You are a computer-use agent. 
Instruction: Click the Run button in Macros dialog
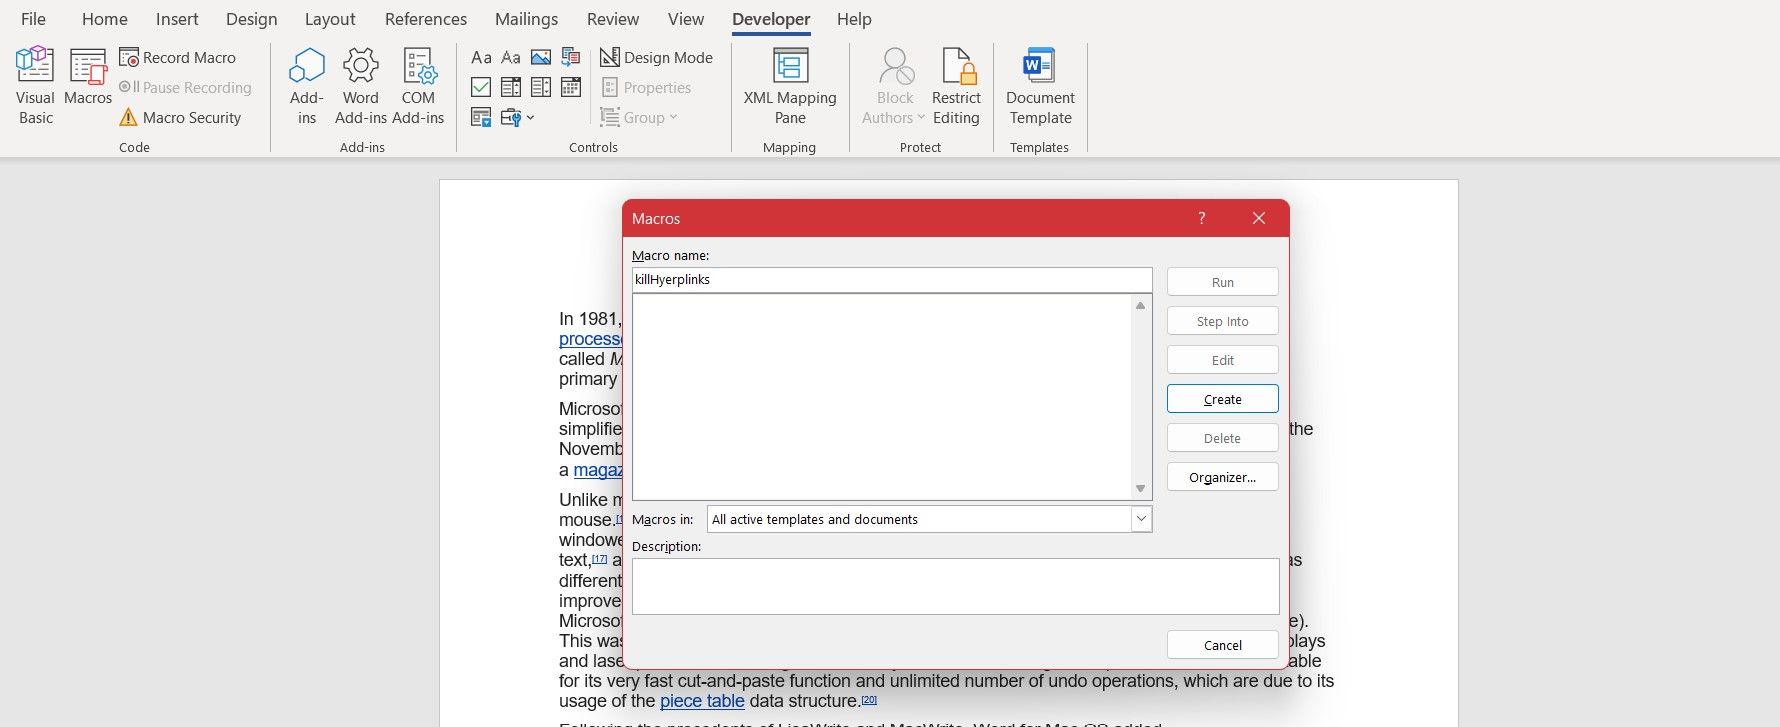pyautogui.click(x=1222, y=282)
